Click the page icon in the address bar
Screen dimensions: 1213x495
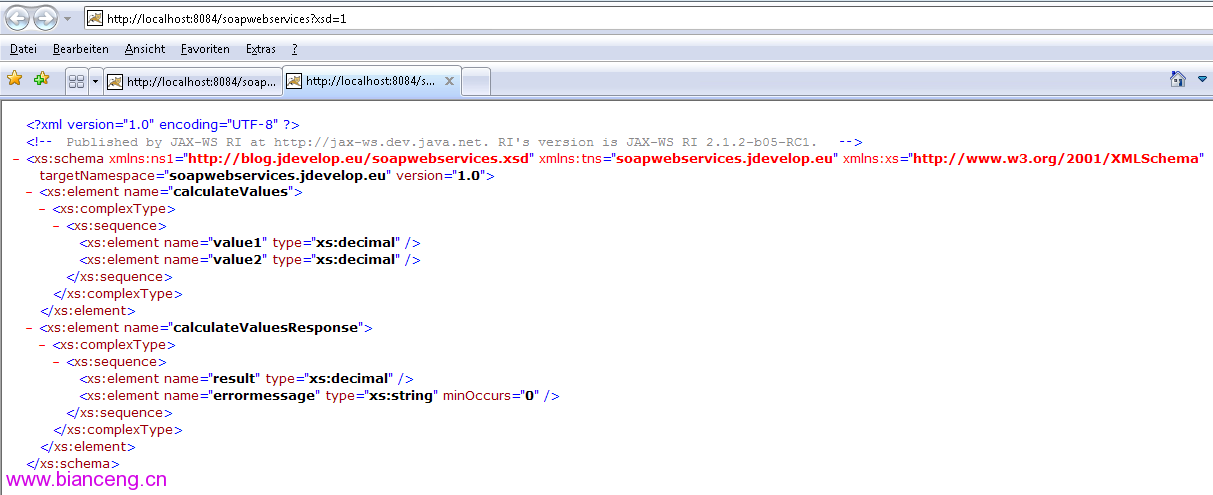[94, 19]
